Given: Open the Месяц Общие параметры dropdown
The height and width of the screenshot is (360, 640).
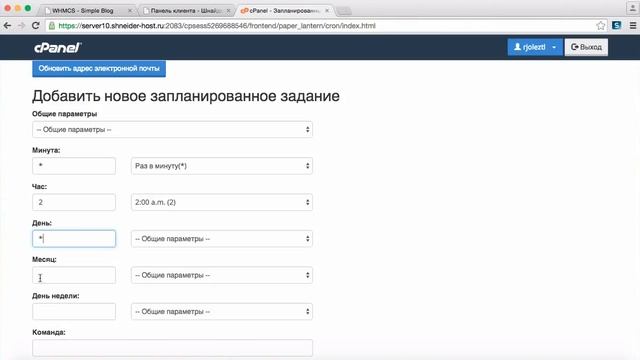Looking at the screenshot, I should [222, 275].
